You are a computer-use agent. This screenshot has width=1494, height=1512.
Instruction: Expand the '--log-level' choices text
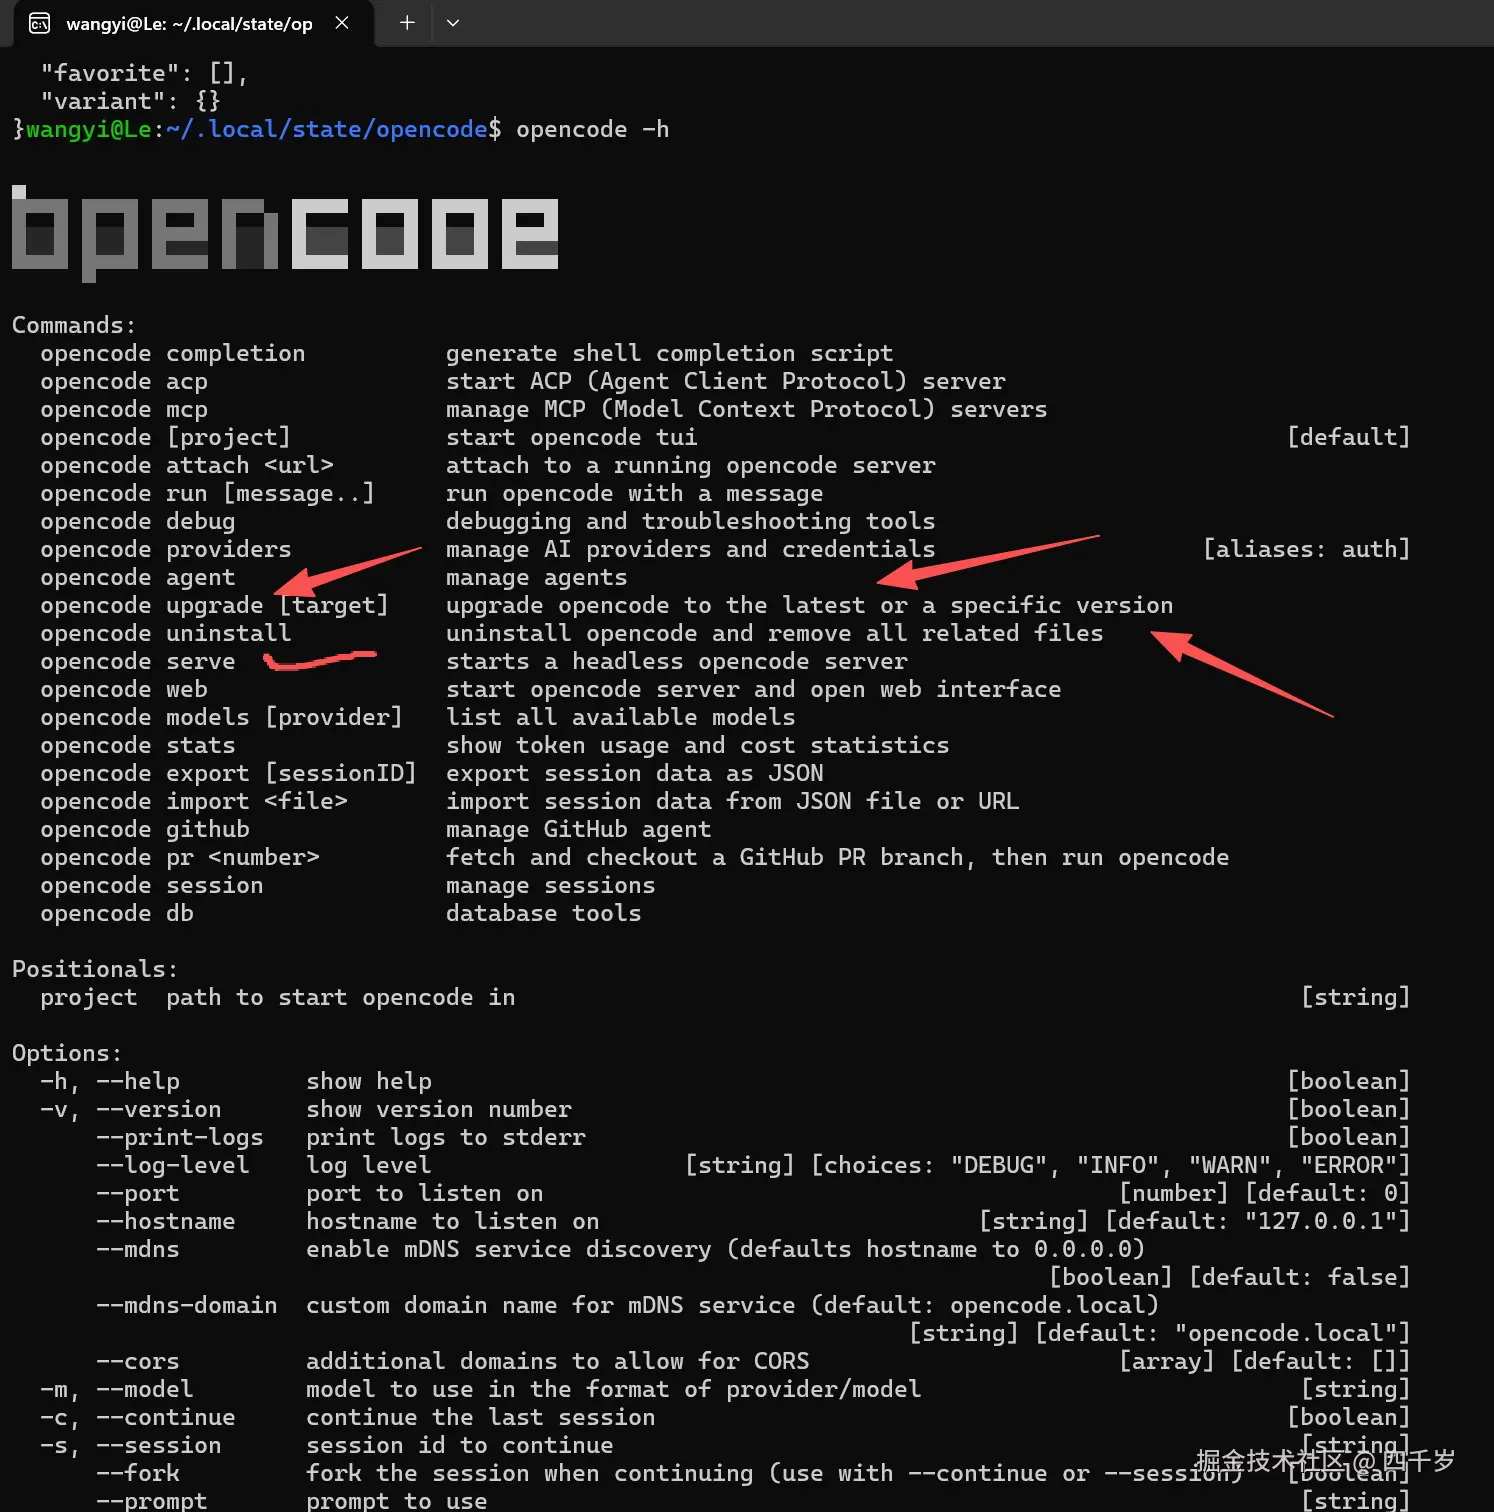(1108, 1164)
